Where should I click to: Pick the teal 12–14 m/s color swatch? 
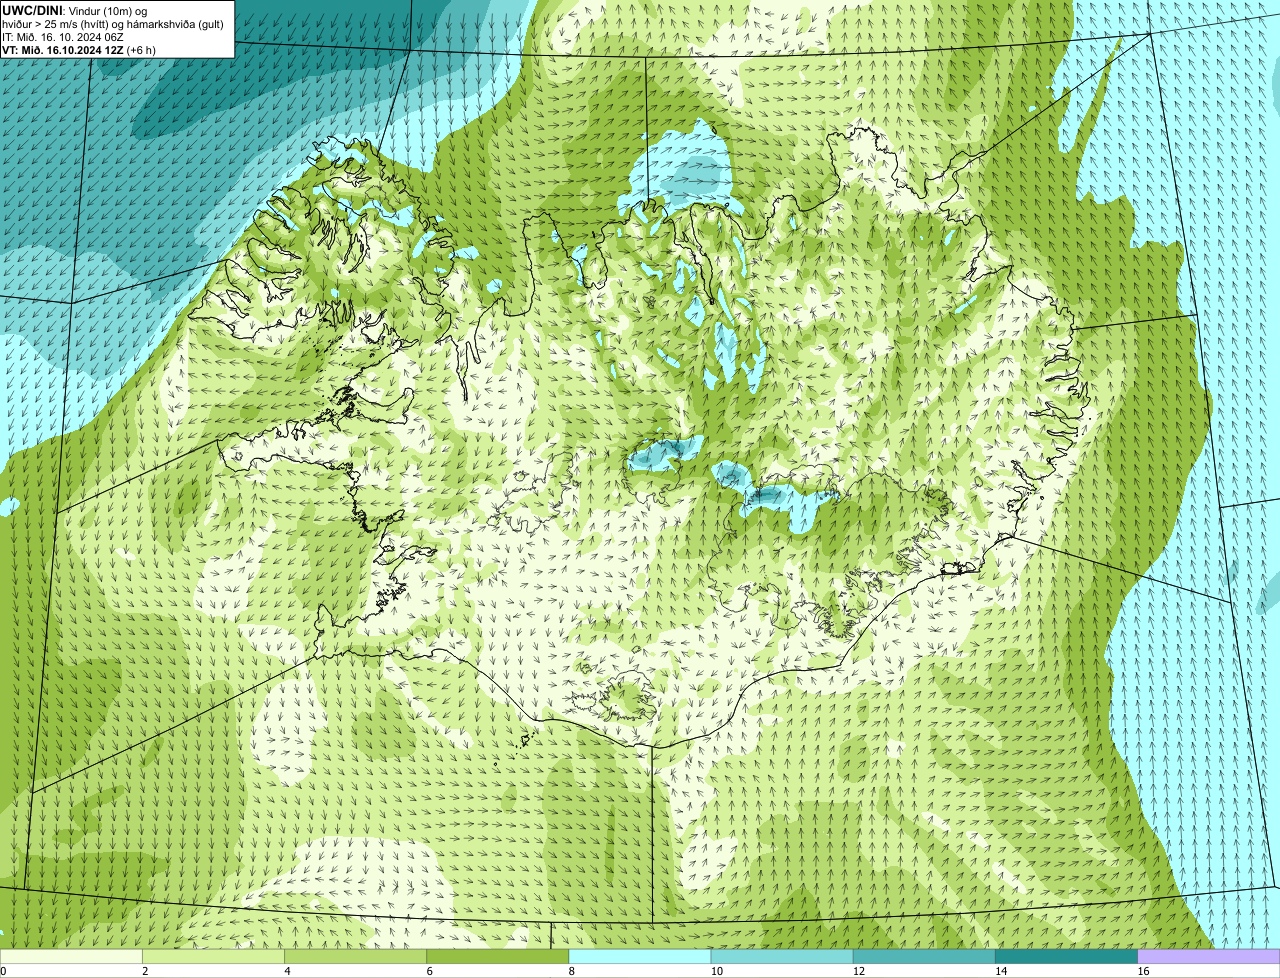[x=924, y=956]
